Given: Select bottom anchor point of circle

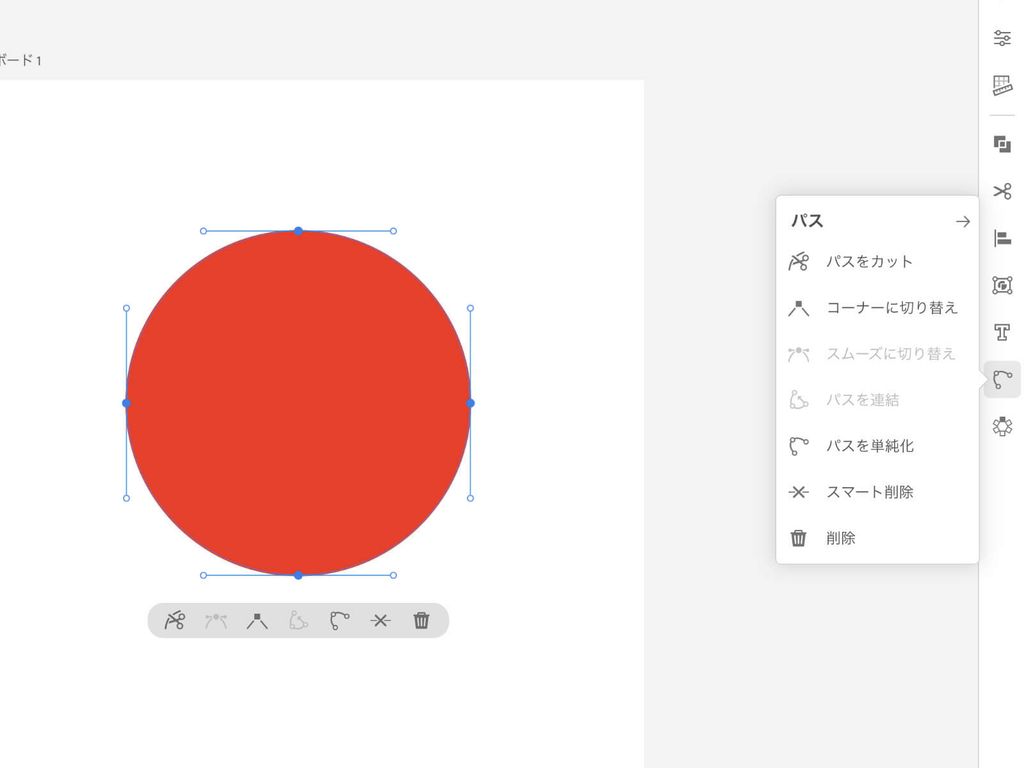Looking at the screenshot, I should 298,575.
